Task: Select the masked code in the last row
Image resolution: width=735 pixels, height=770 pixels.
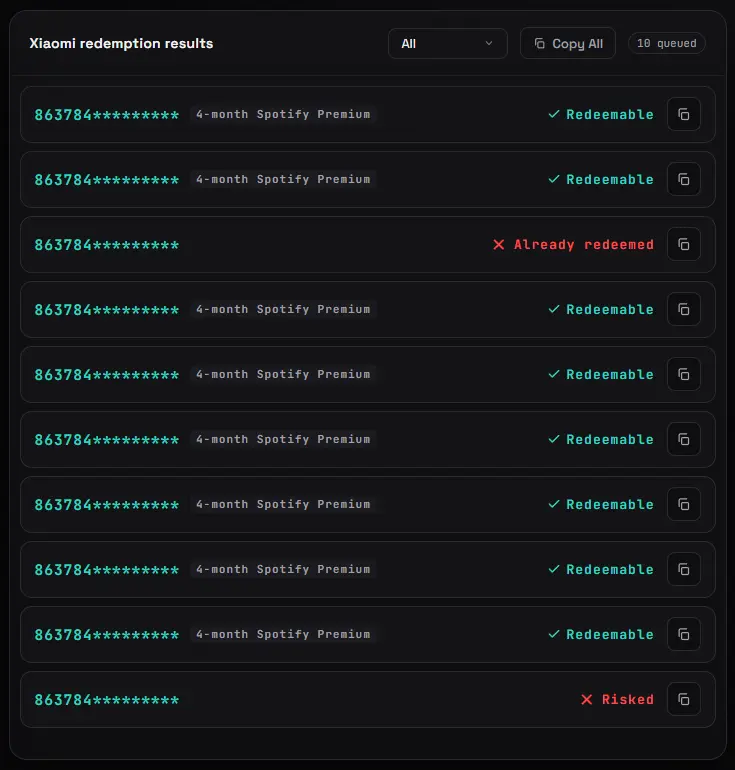Action: (x=107, y=700)
